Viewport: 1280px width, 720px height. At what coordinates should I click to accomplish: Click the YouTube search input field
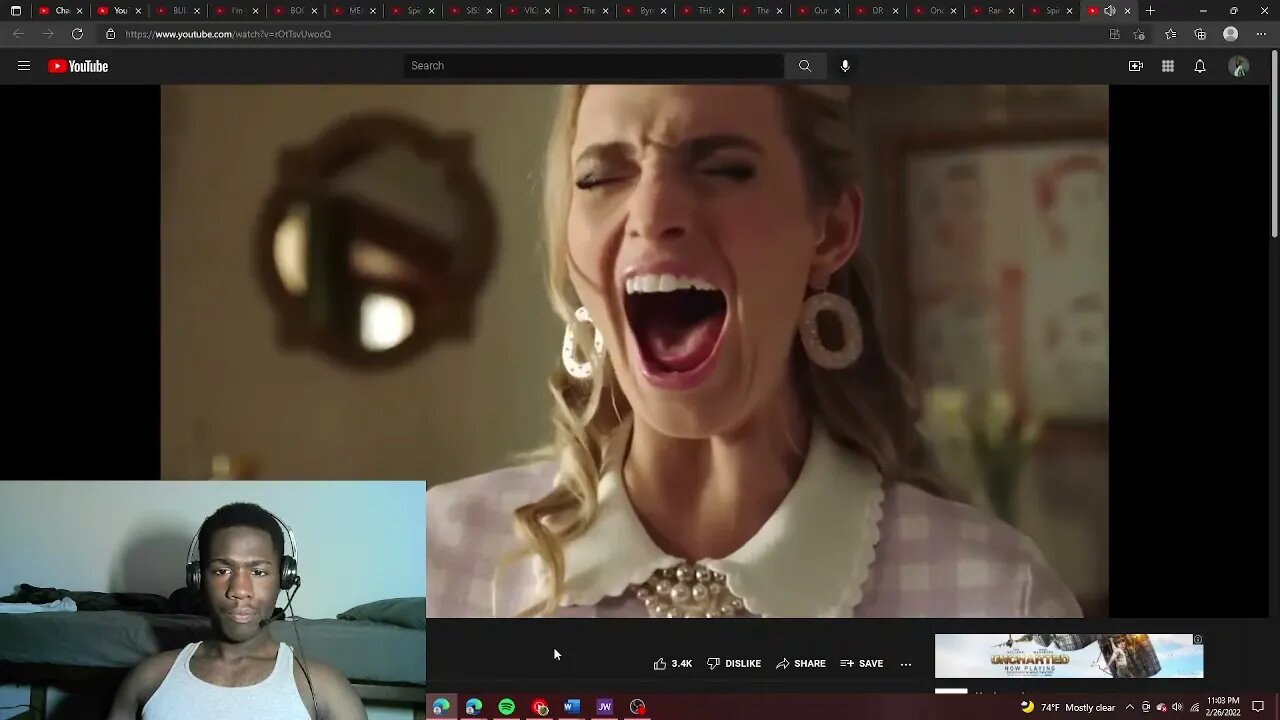tap(594, 66)
